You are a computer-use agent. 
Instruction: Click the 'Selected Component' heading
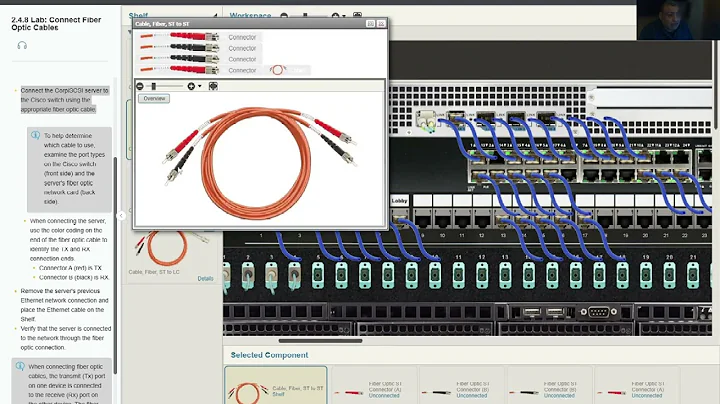click(270, 355)
